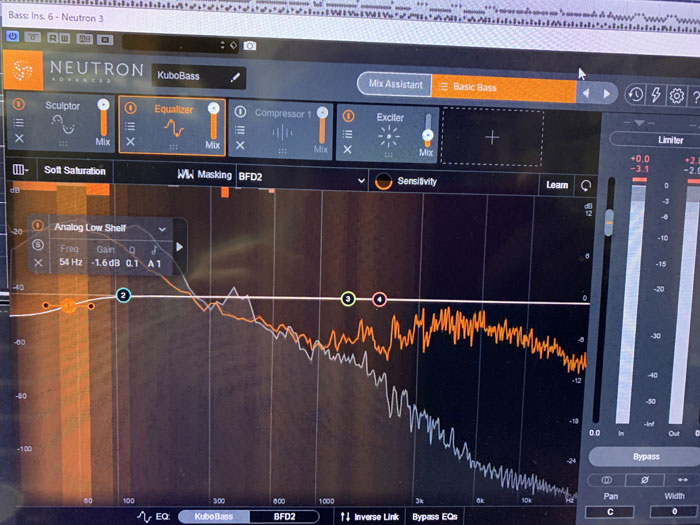The image size is (700, 525).
Task: Open settings gear icon
Action: click(x=676, y=96)
